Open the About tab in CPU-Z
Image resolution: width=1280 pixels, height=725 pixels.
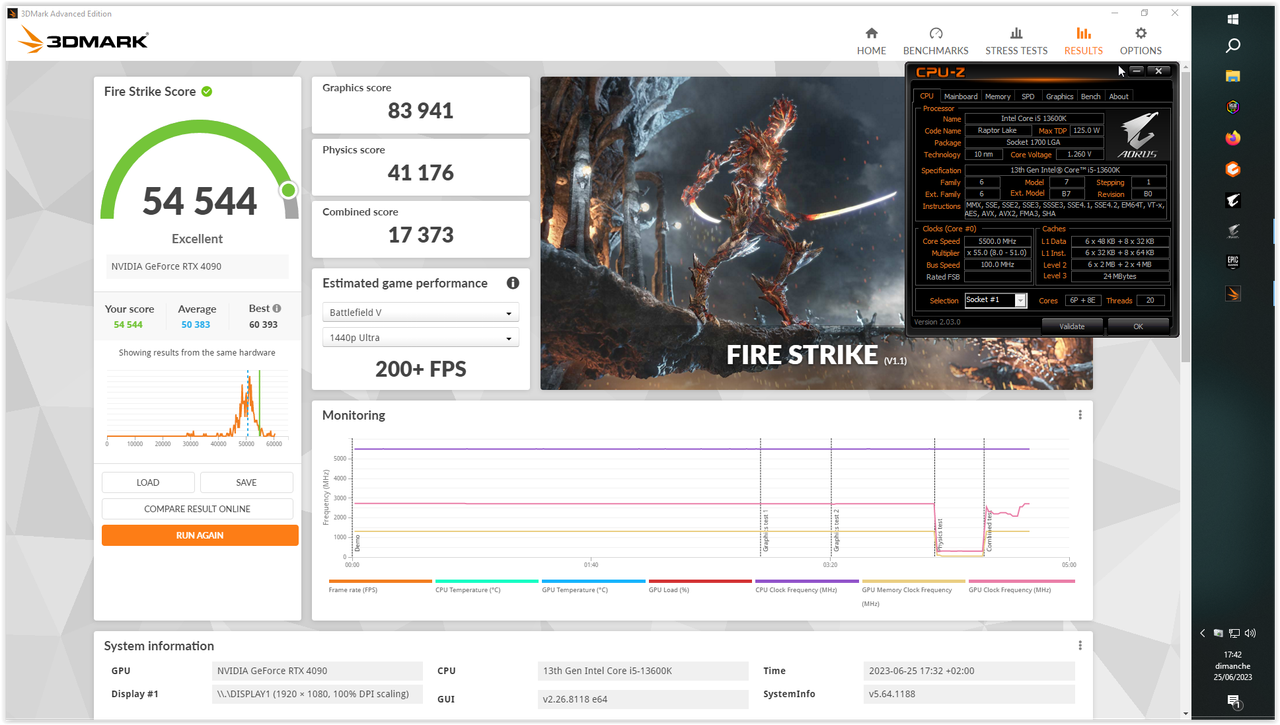click(x=1119, y=96)
